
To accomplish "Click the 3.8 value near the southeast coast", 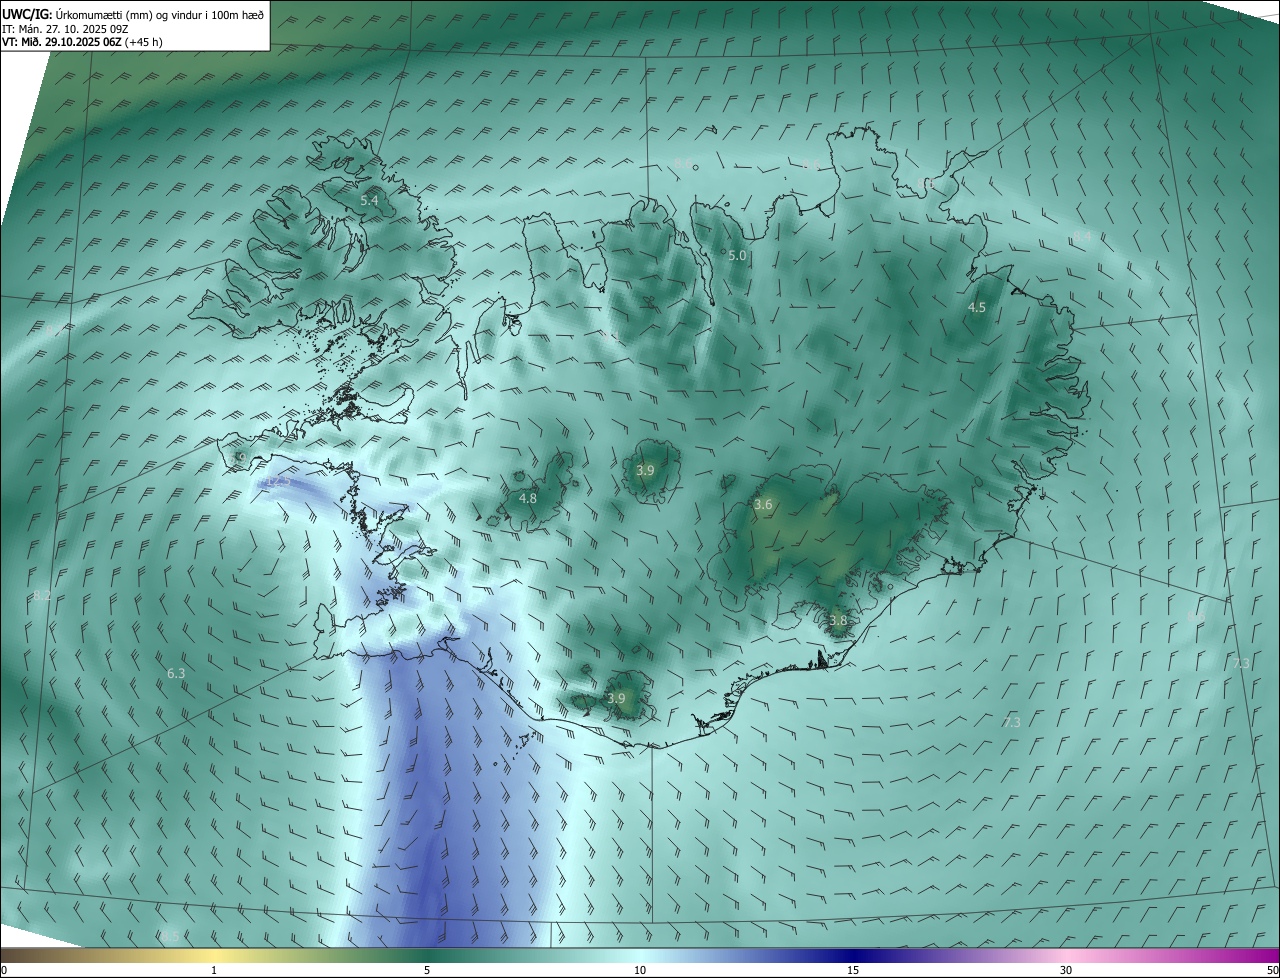I will coord(838,621).
